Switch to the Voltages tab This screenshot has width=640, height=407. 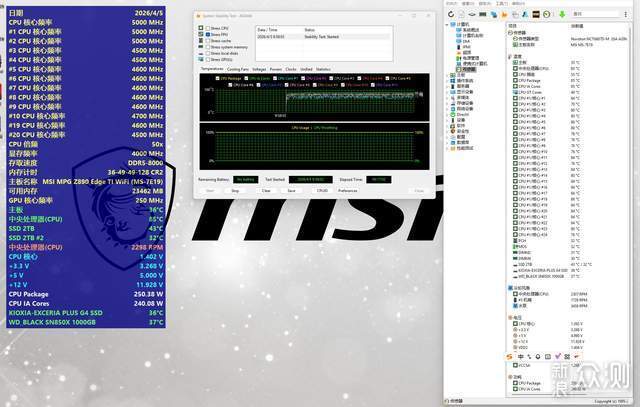point(259,69)
